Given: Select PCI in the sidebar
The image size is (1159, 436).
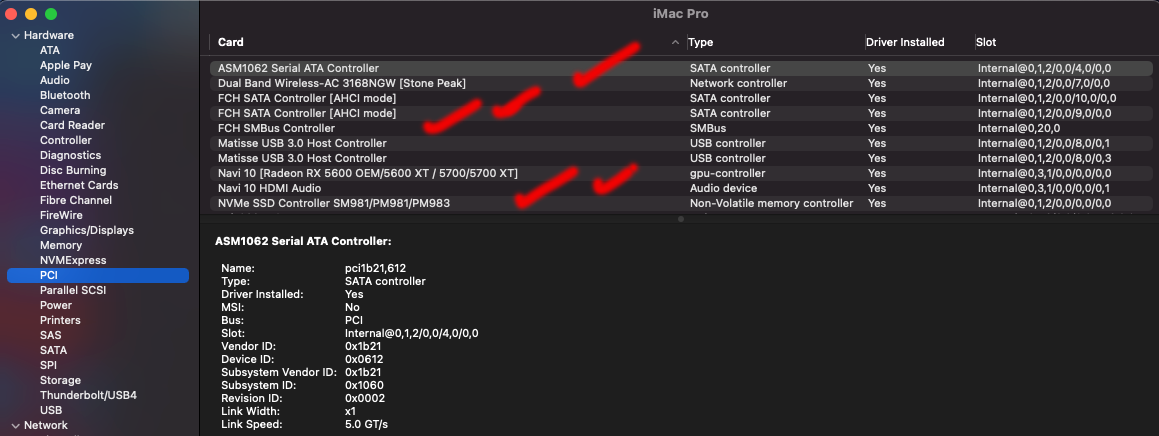Looking at the screenshot, I should point(49,275).
